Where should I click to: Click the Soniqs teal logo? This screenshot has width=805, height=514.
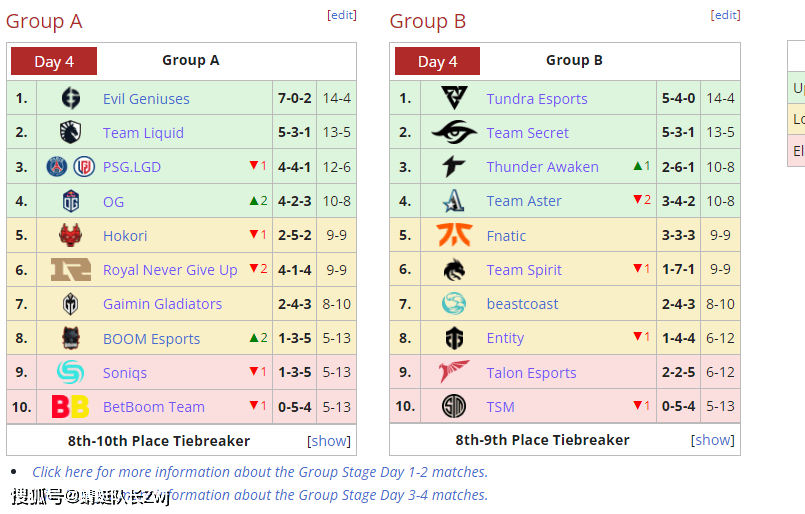pos(70,372)
